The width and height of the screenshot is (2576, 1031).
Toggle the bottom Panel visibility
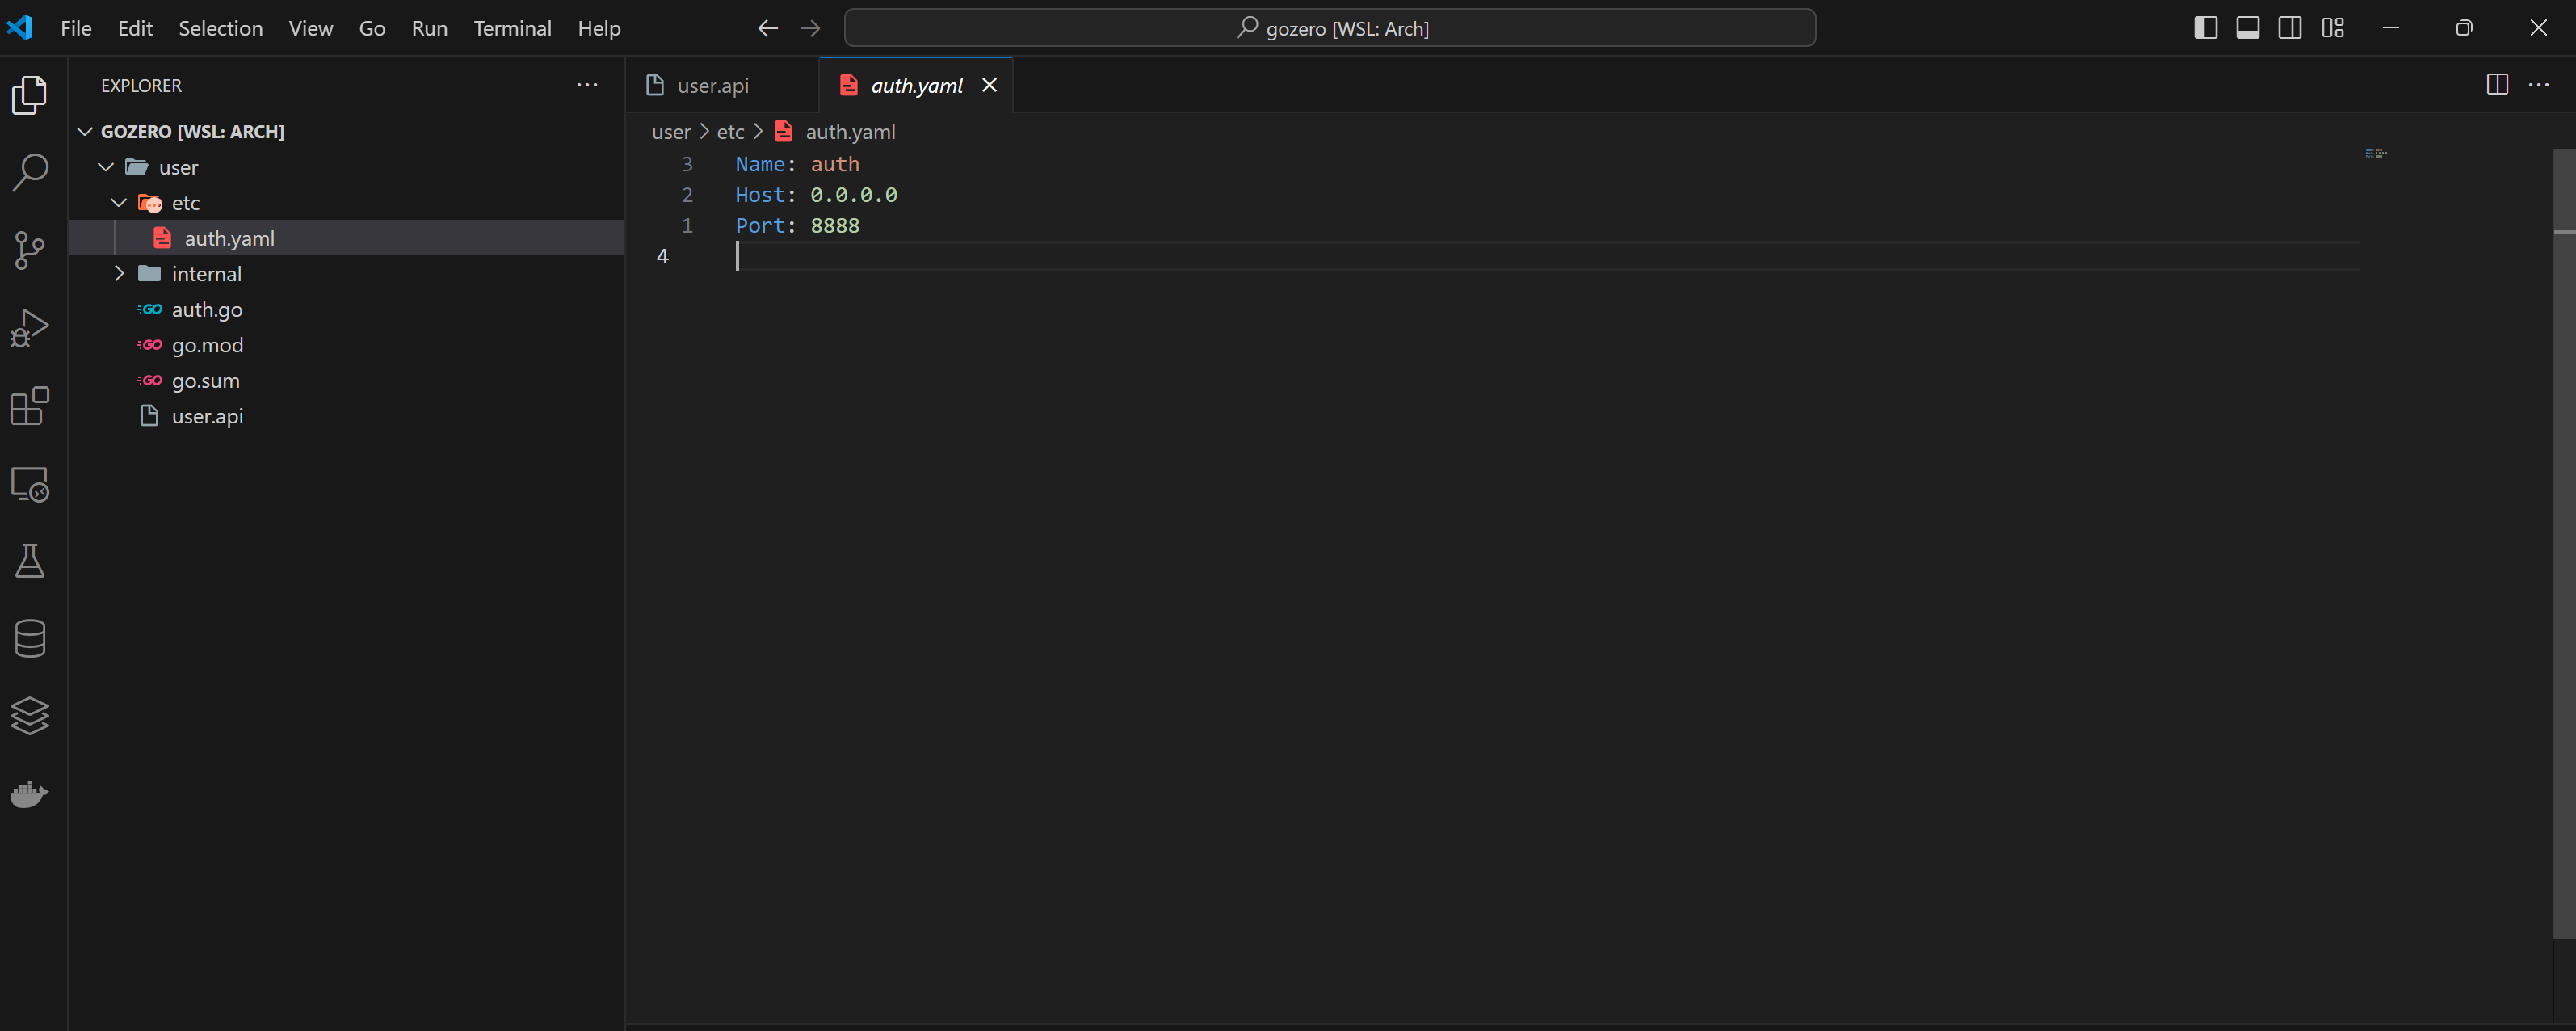[2247, 28]
